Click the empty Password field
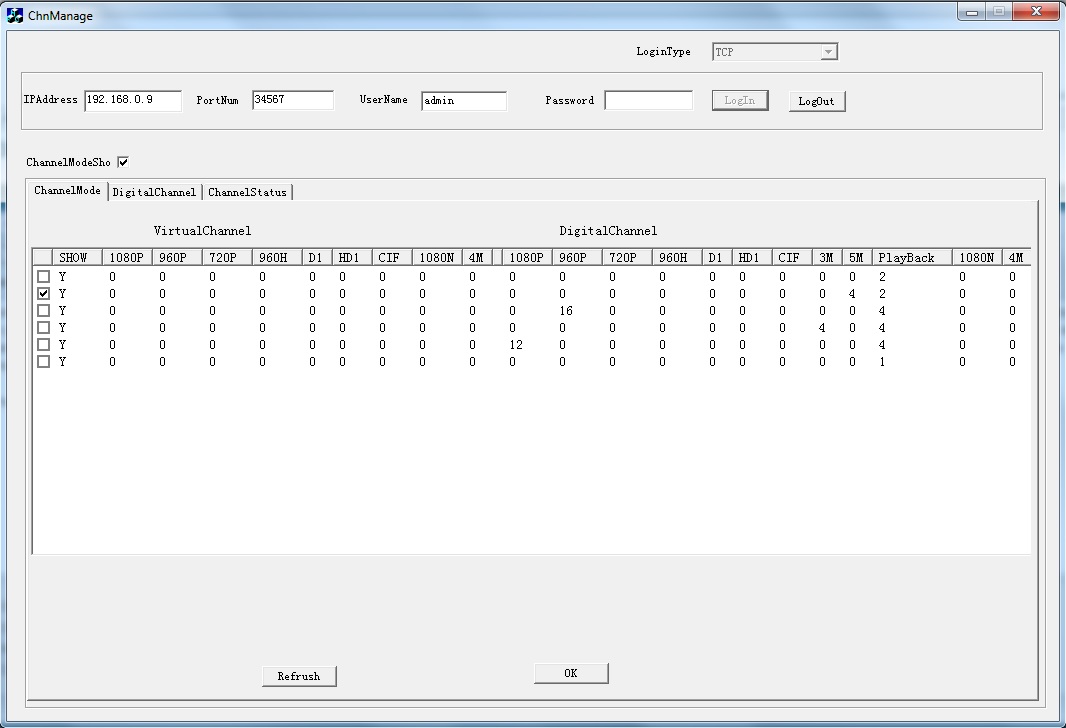Viewport: 1066px width, 728px height. coord(648,101)
